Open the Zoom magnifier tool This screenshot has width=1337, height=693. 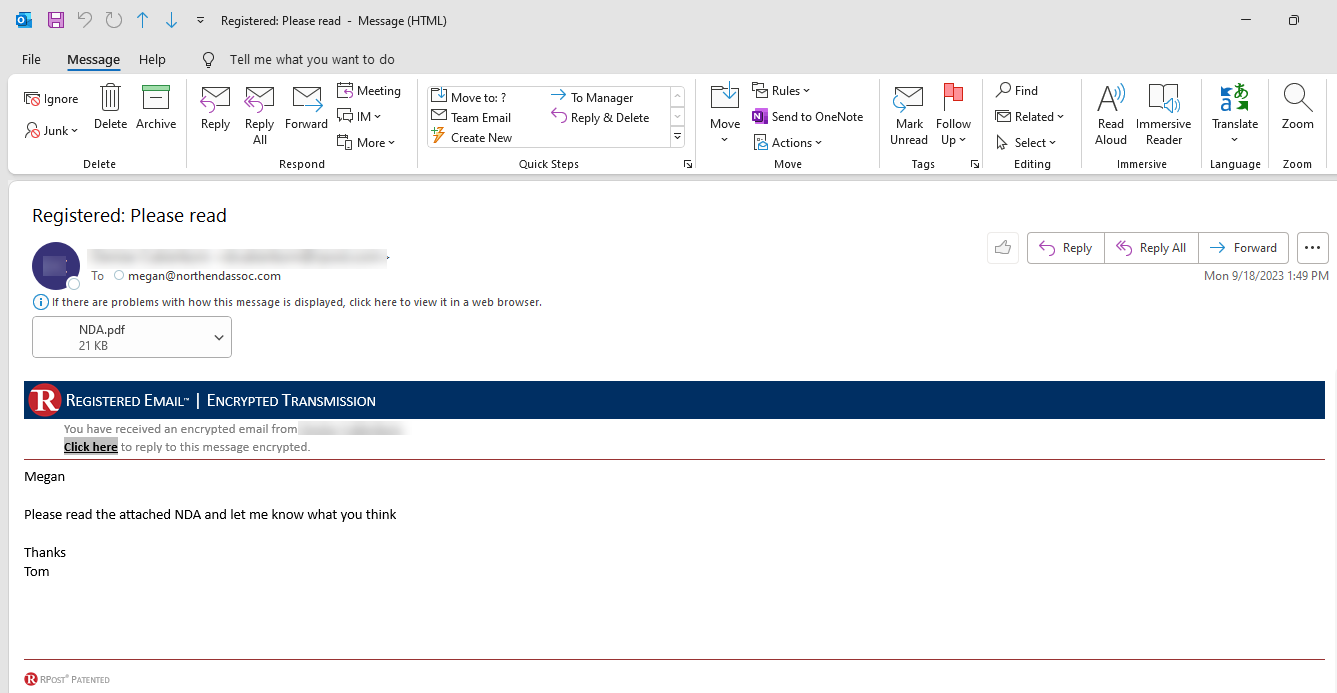(x=1298, y=108)
